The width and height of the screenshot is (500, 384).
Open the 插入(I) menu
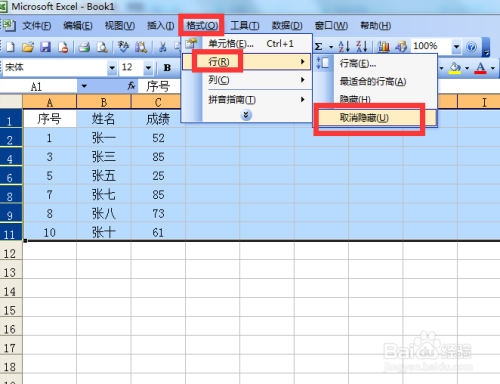tap(160, 26)
